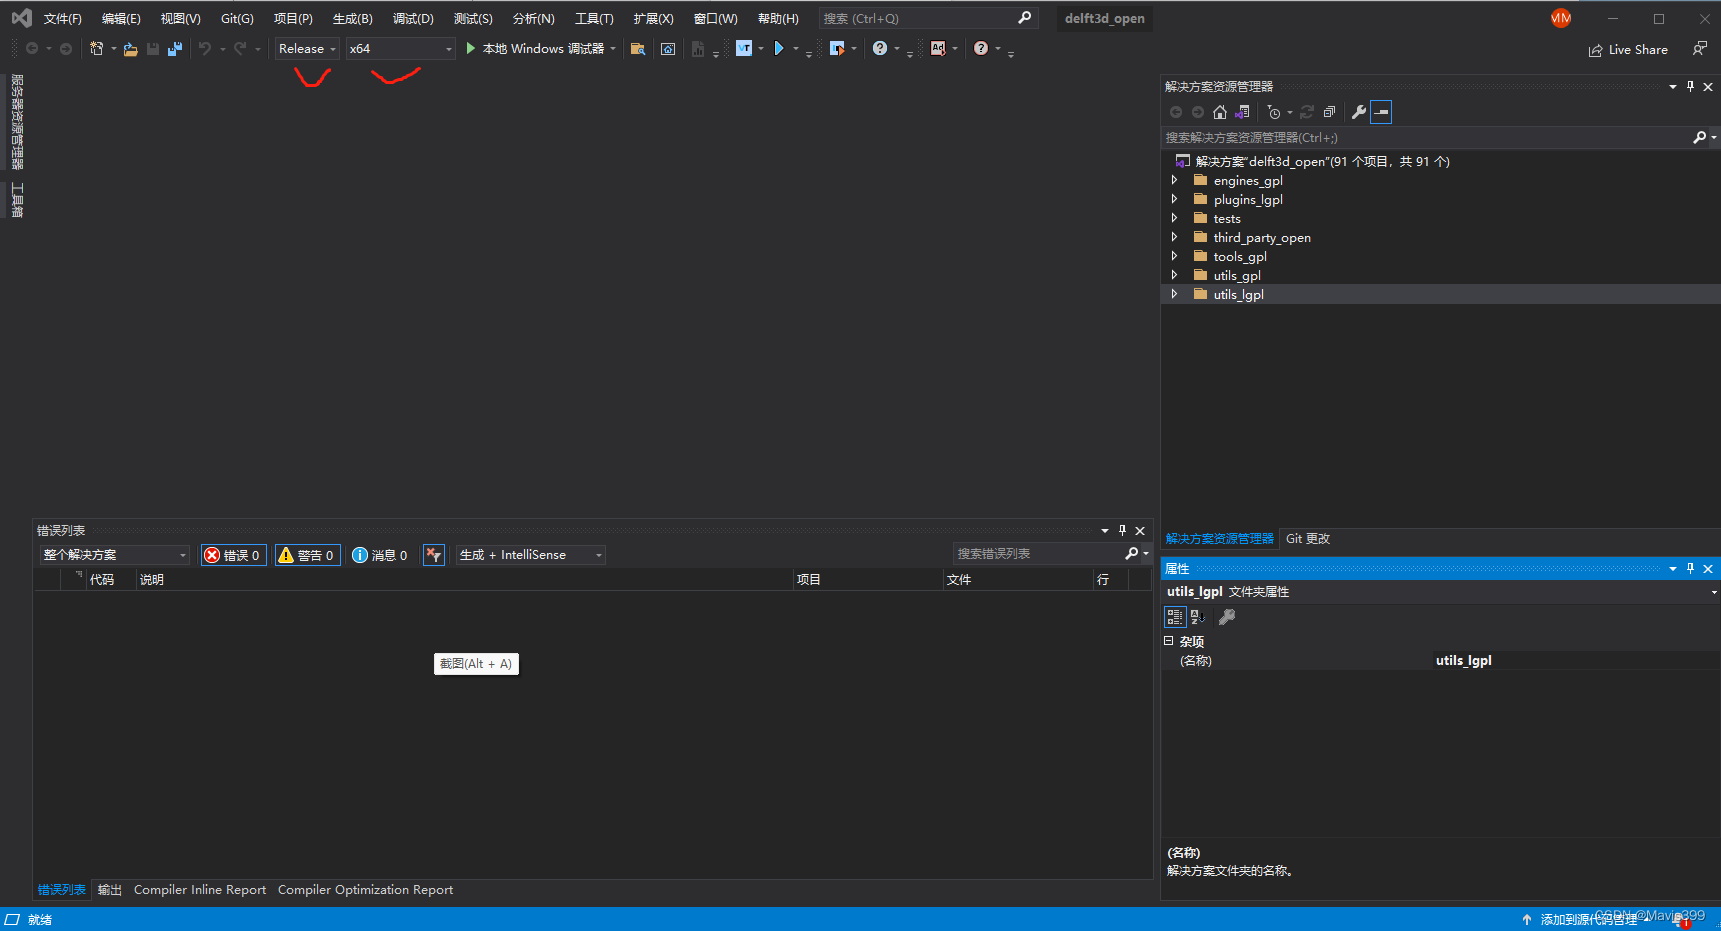Click the blue run arrow icon
1721x931 pixels.
click(779, 49)
